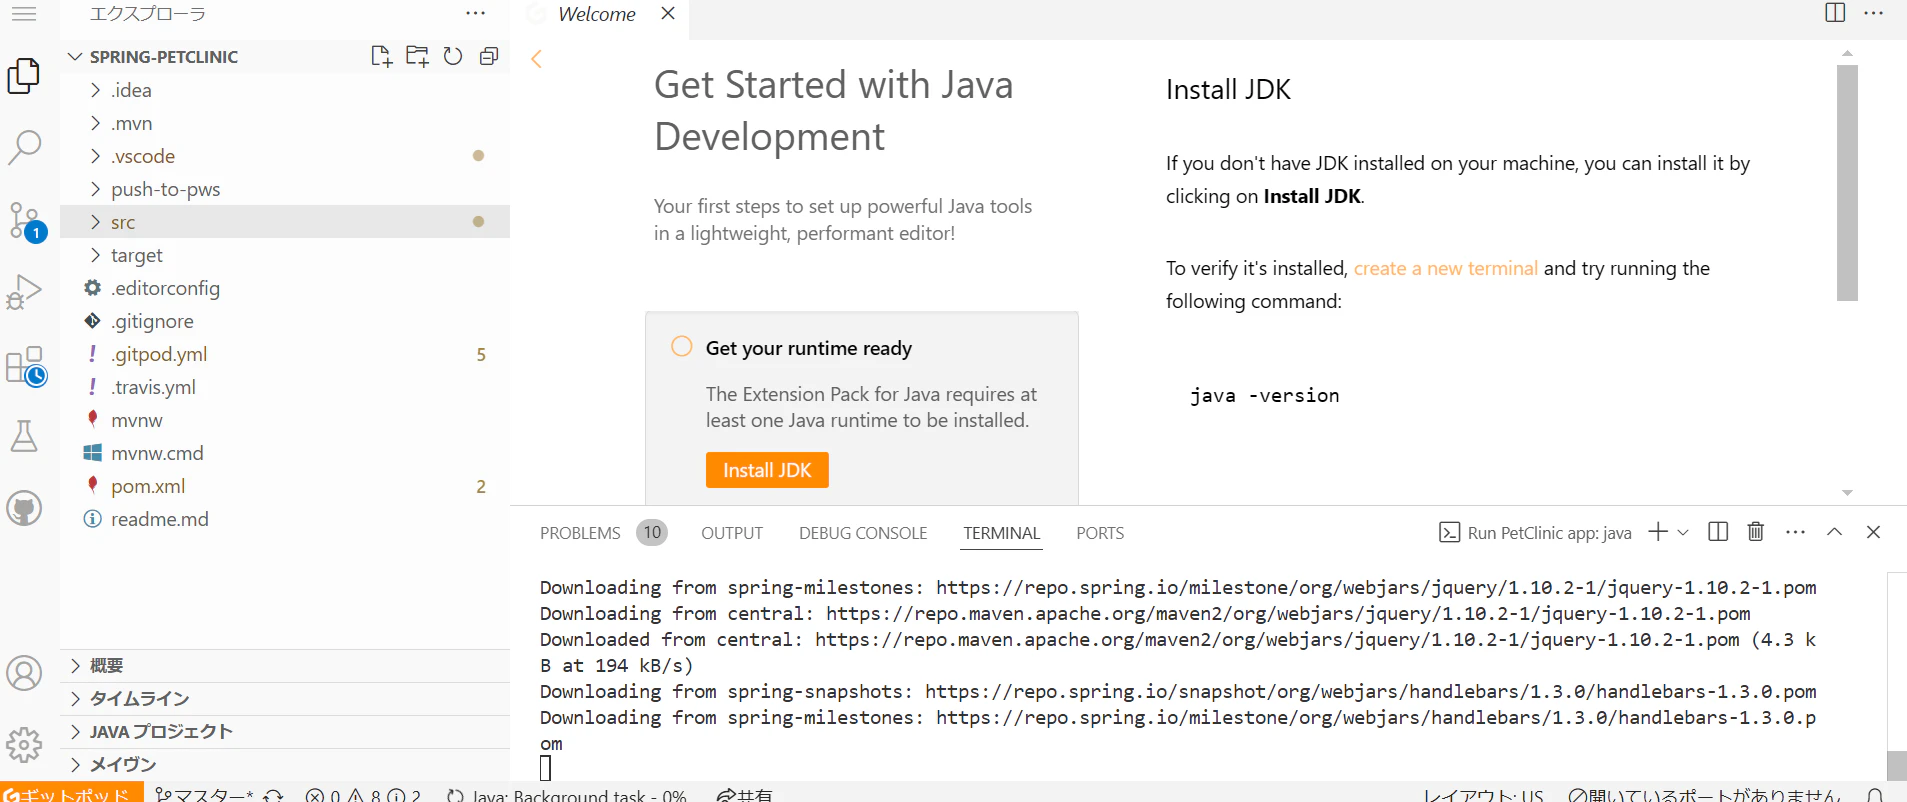Refresh the Explorer file tree
This screenshot has width=1907, height=802.
click(x=453, y=56)
